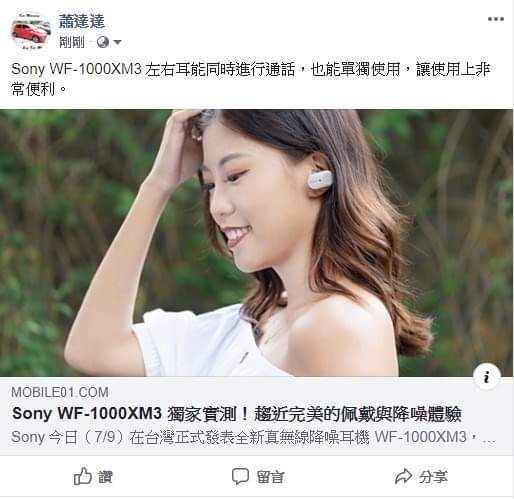
Task: Click the globe privacy icon
Action: [x=103, y=42]
